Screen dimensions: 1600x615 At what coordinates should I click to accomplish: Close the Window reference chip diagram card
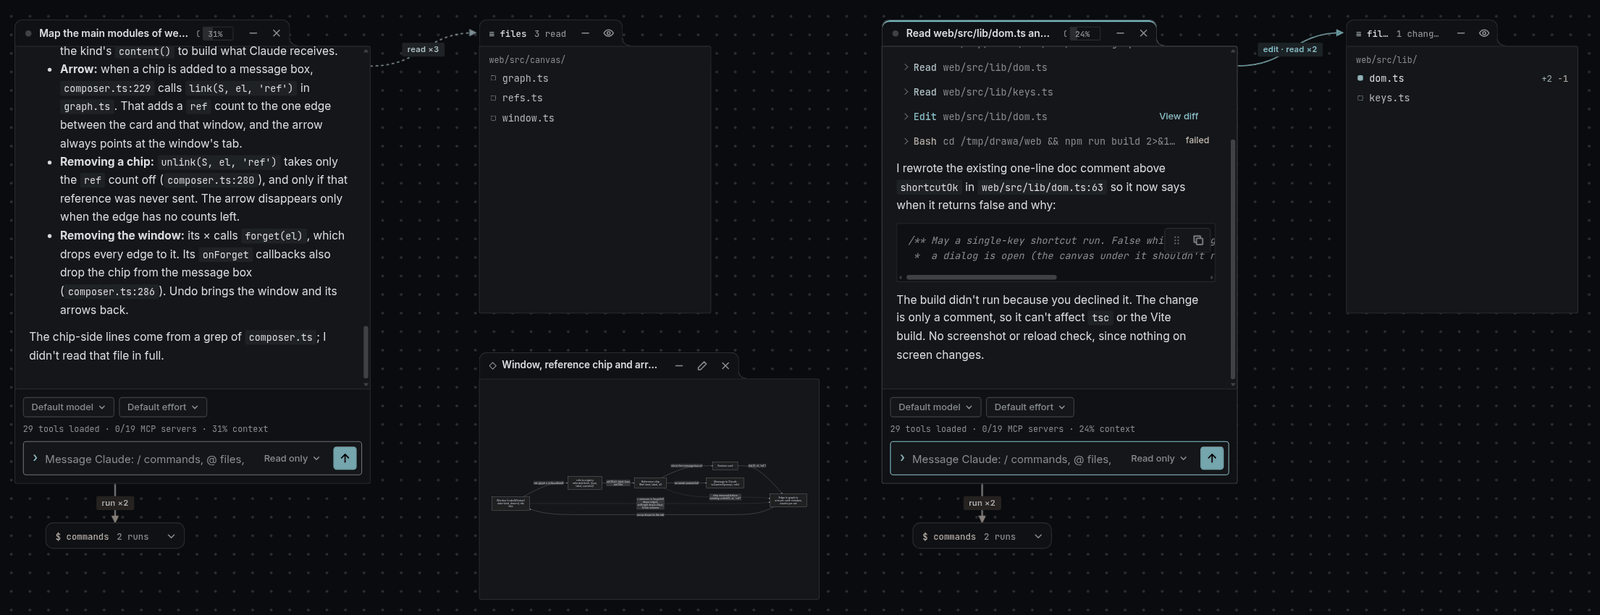726,366
